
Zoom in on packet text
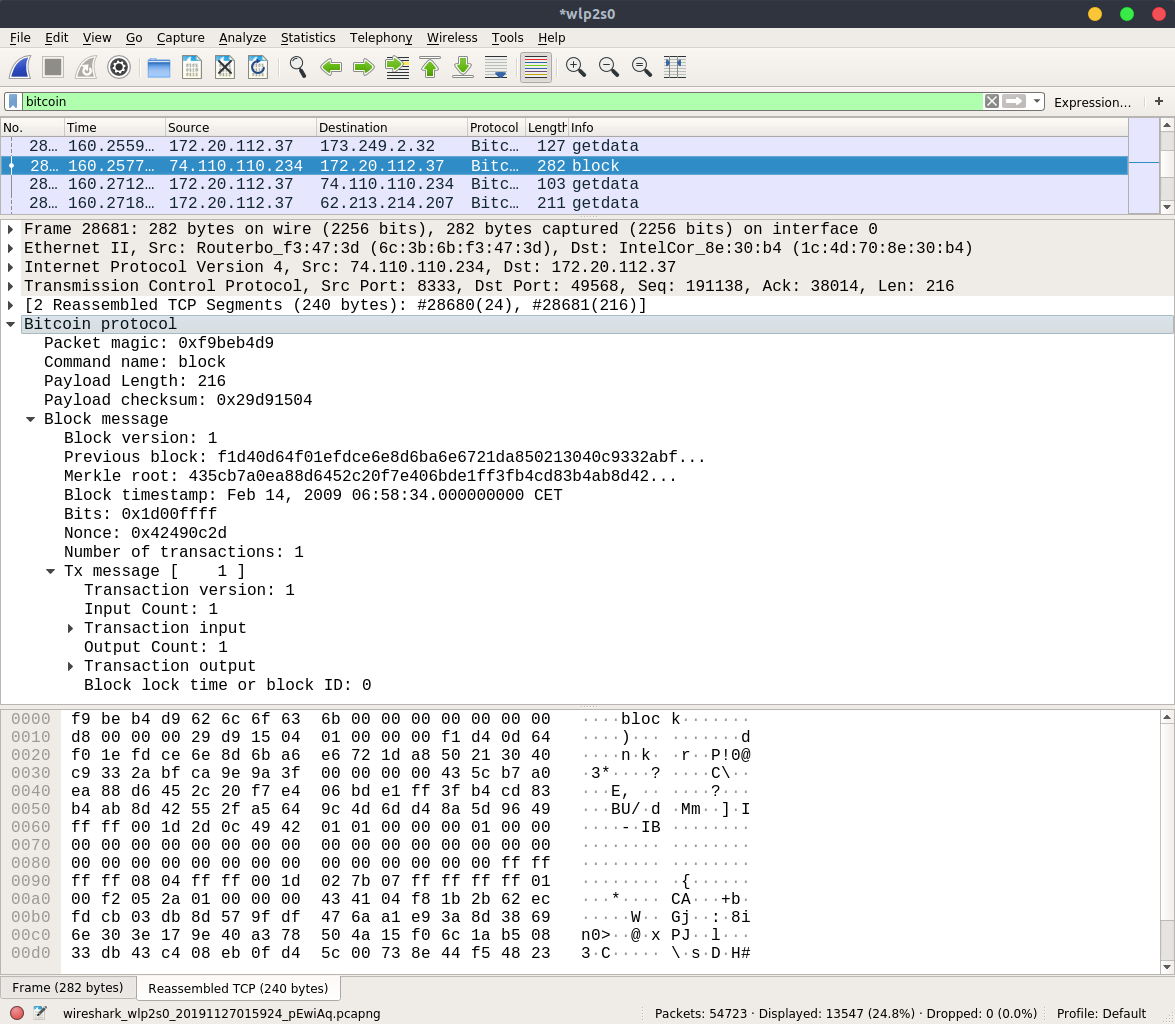click(576, 67)
